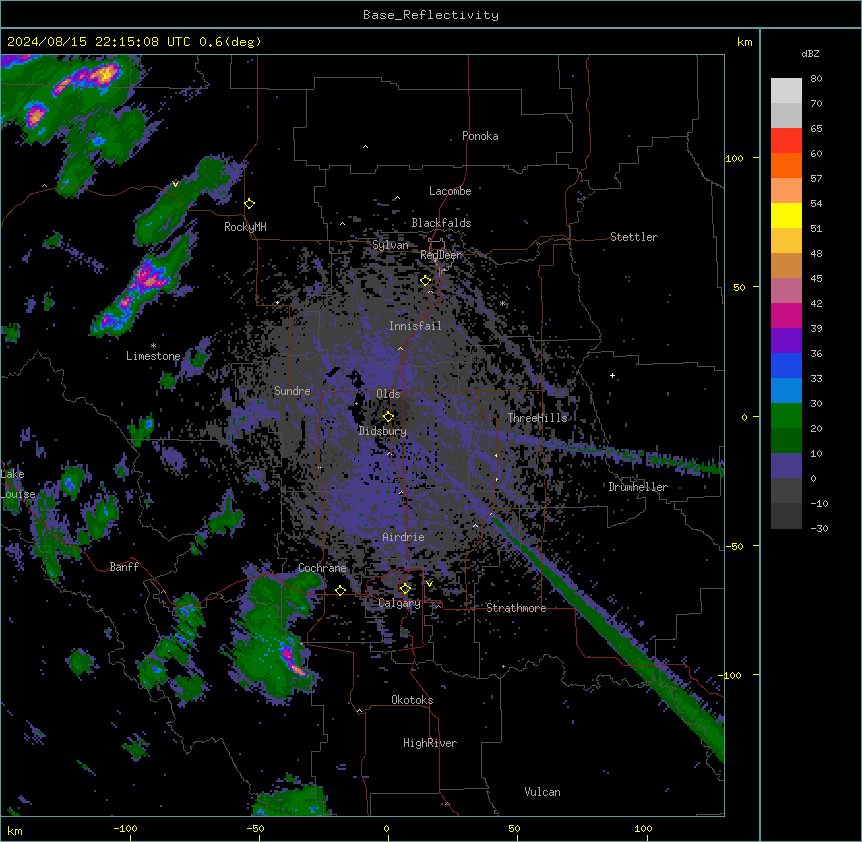The image size is (862, 842).
Task: Click the Sundre city label
Action: tap(292, 391)
